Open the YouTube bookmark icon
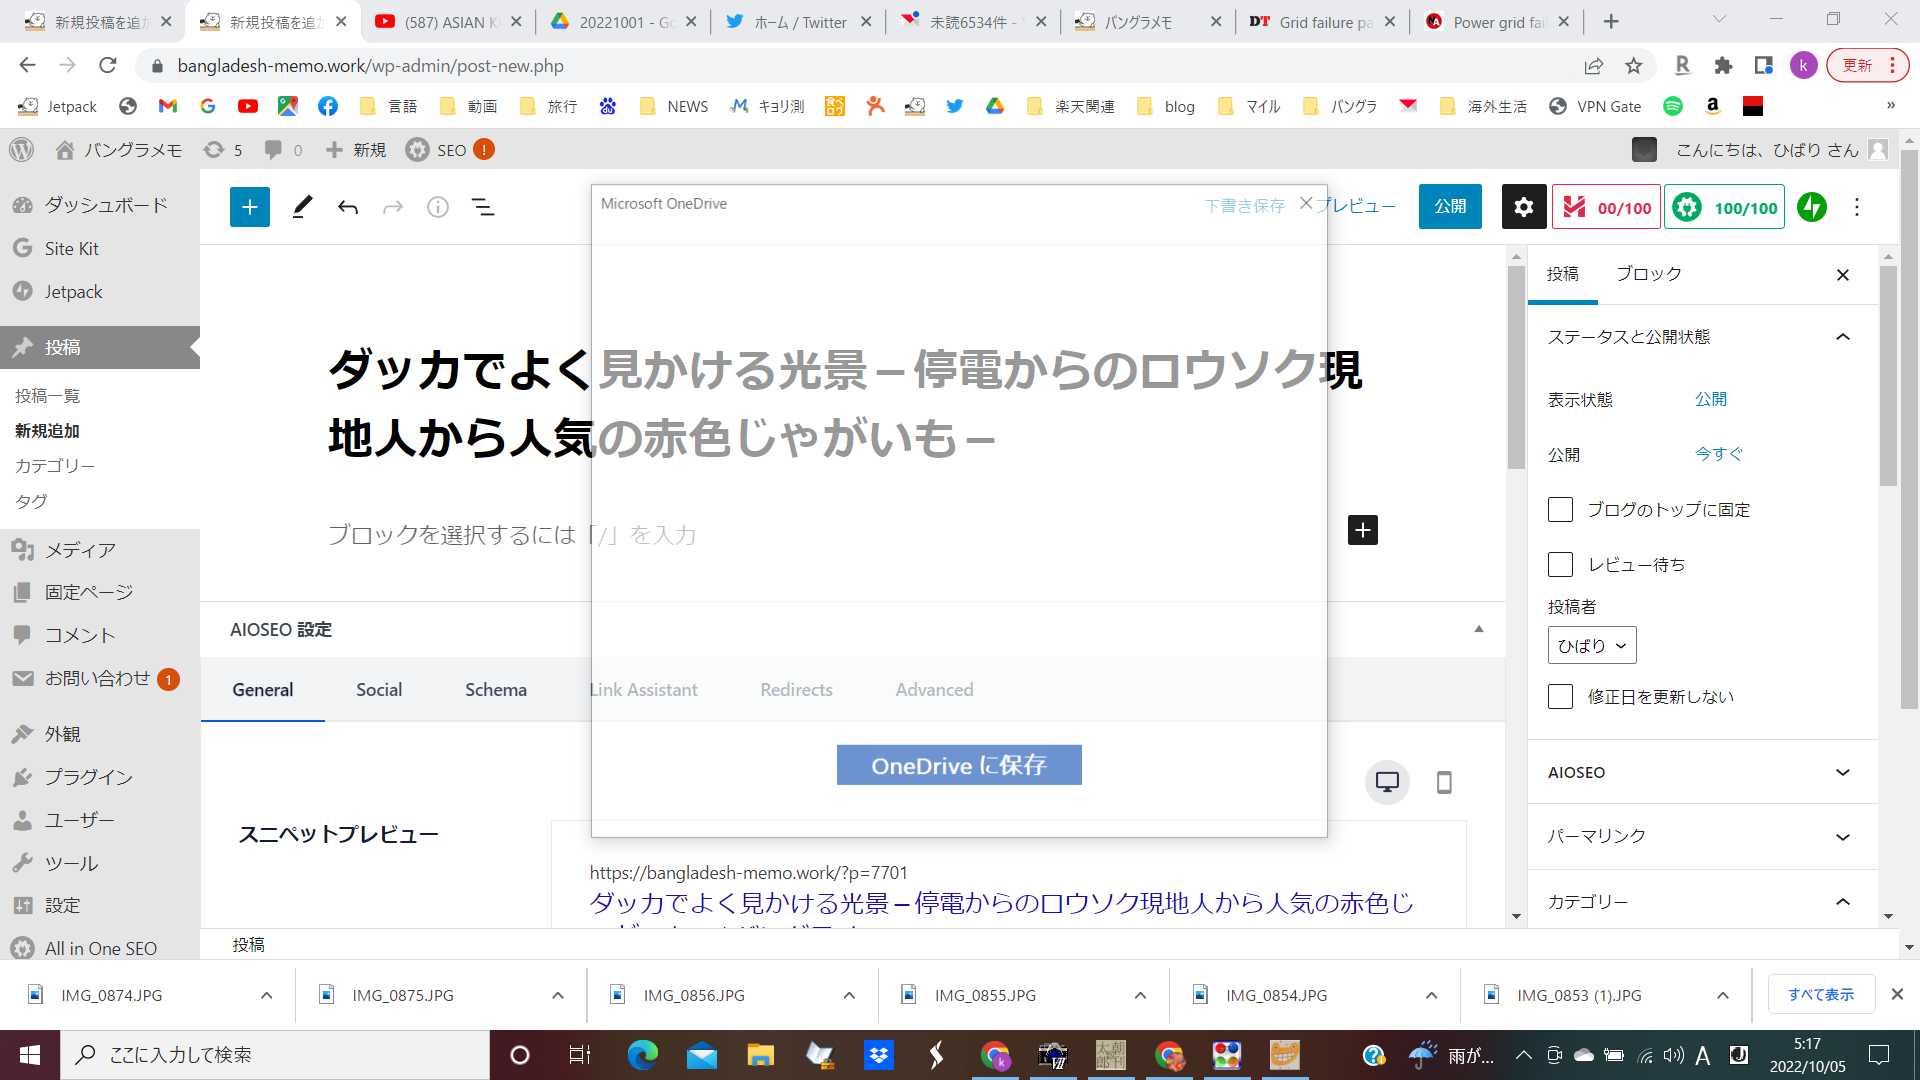 [248, 106]
